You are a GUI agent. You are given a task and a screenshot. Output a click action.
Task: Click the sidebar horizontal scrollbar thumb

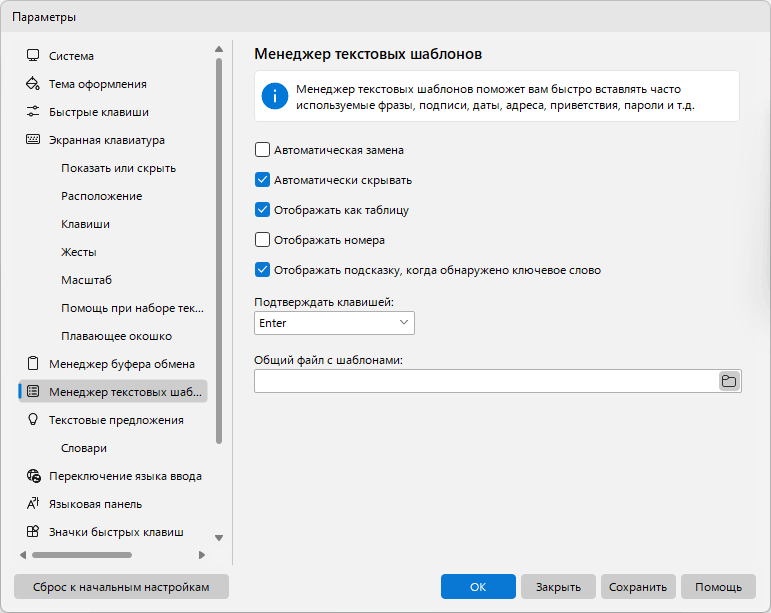[82, 555]
